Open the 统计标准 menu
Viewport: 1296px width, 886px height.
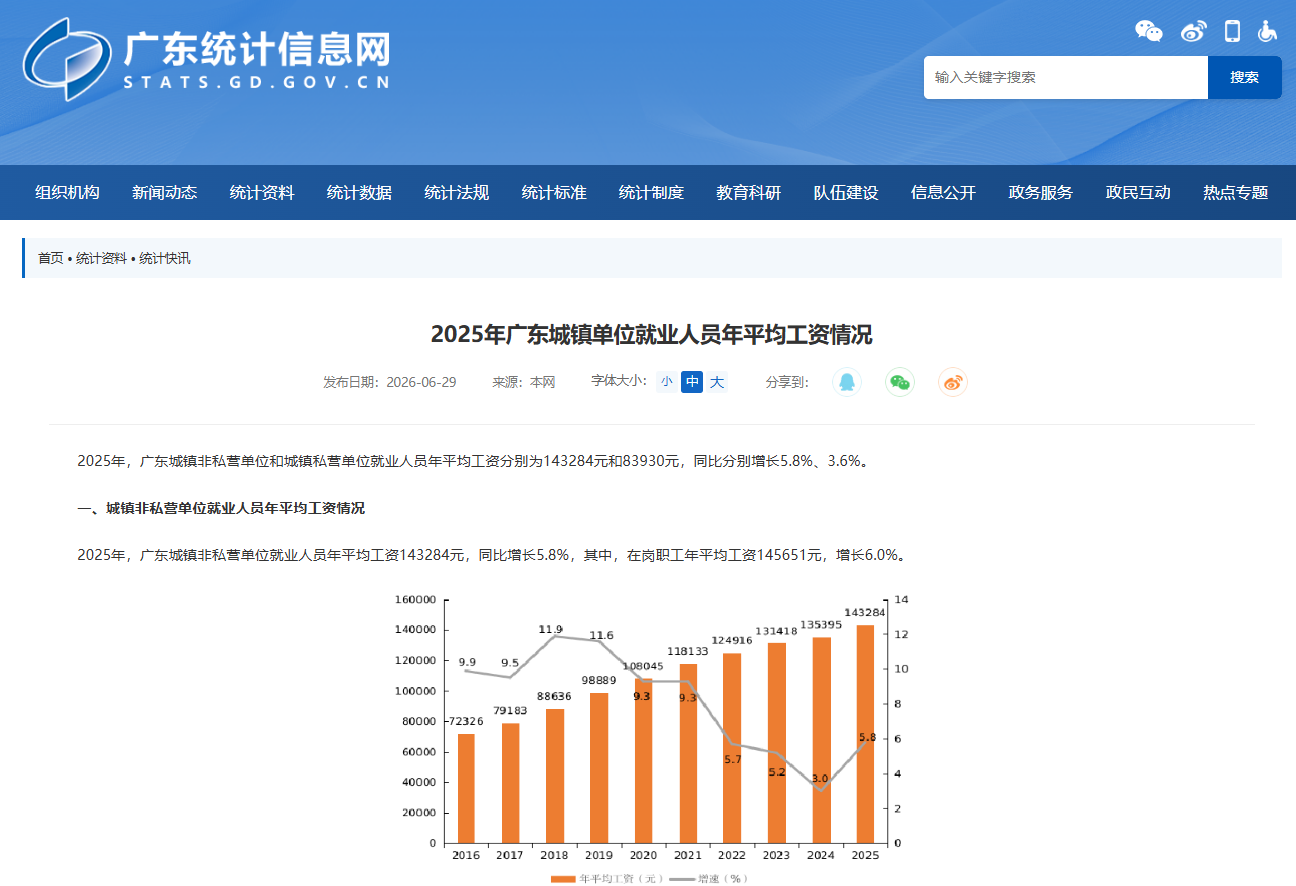554,193
